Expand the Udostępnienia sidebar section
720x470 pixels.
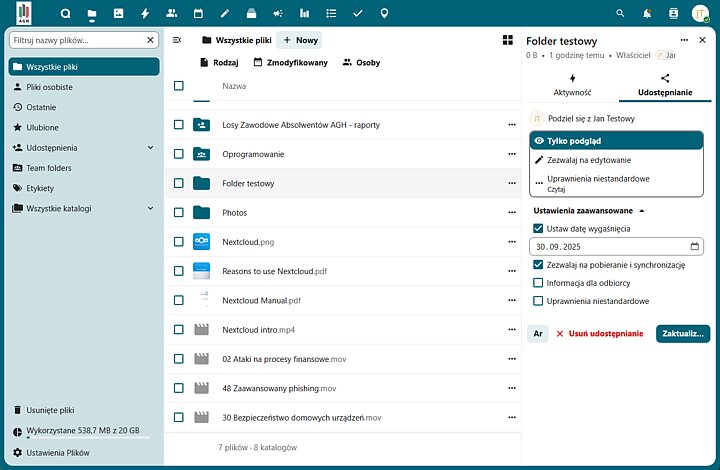pos(150,148)
